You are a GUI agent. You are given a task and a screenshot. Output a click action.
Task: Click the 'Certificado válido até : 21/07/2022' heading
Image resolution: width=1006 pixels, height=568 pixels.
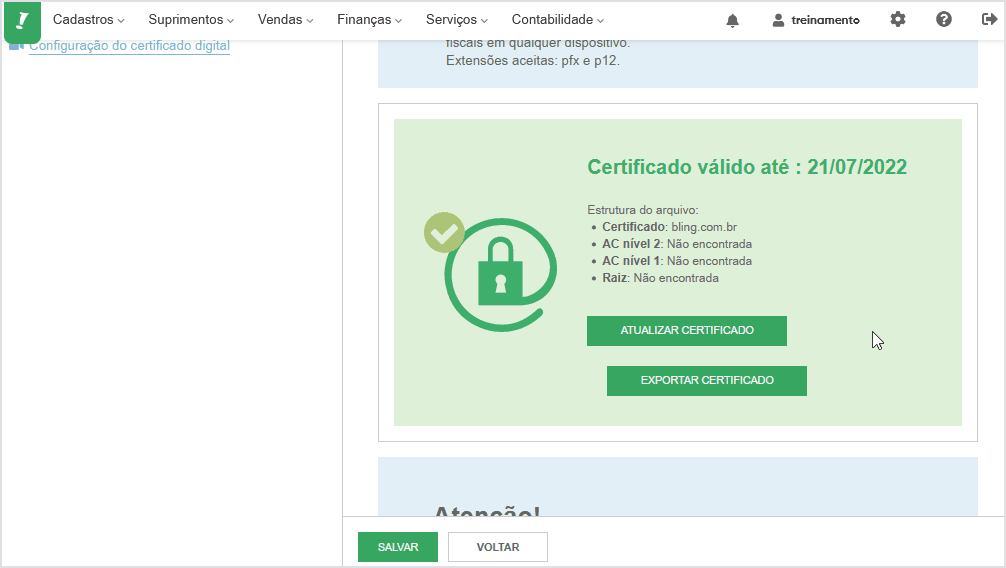(x=747, y=167)
